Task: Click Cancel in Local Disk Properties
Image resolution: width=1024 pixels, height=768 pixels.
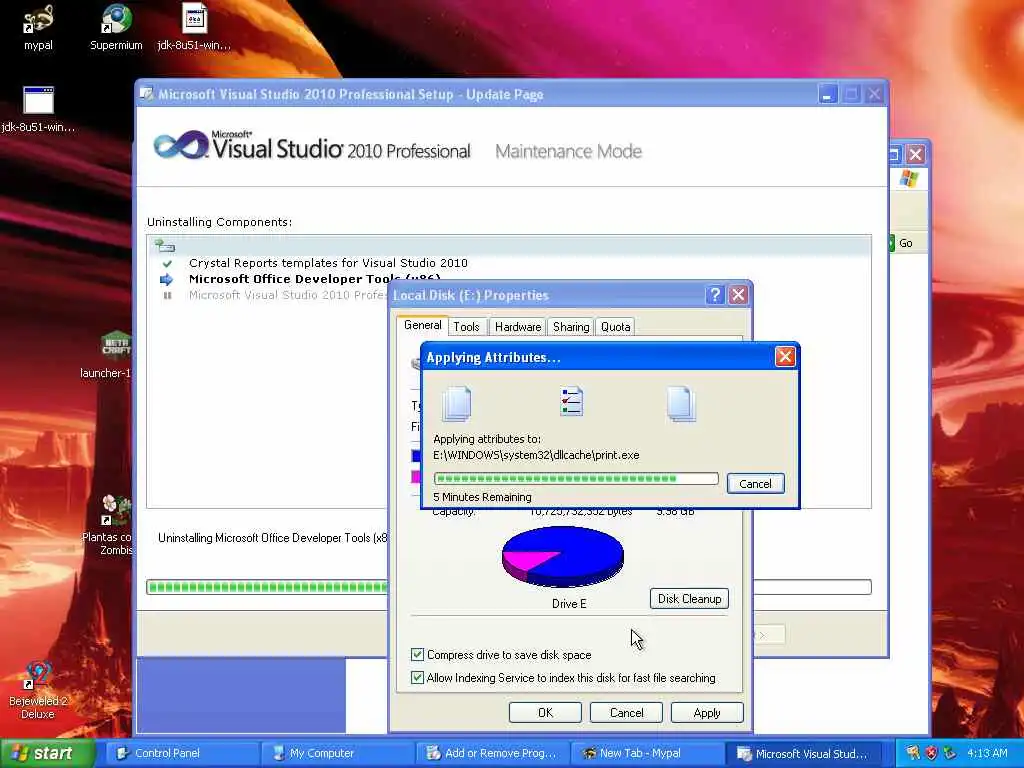Action: pyautogui.click(x=626, y=712)
